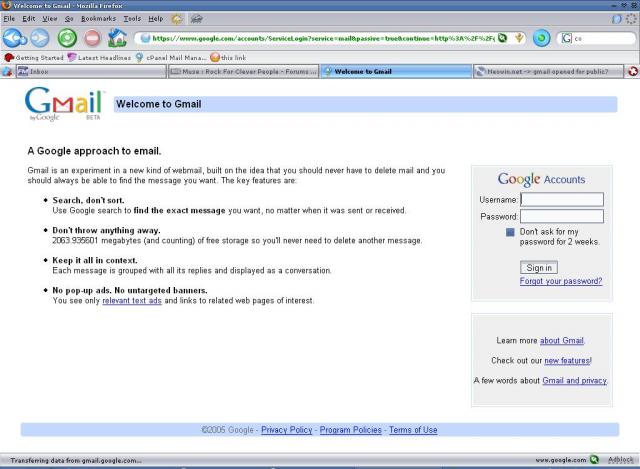Open the View menu

pyautogui.click(x=50, y=19)
